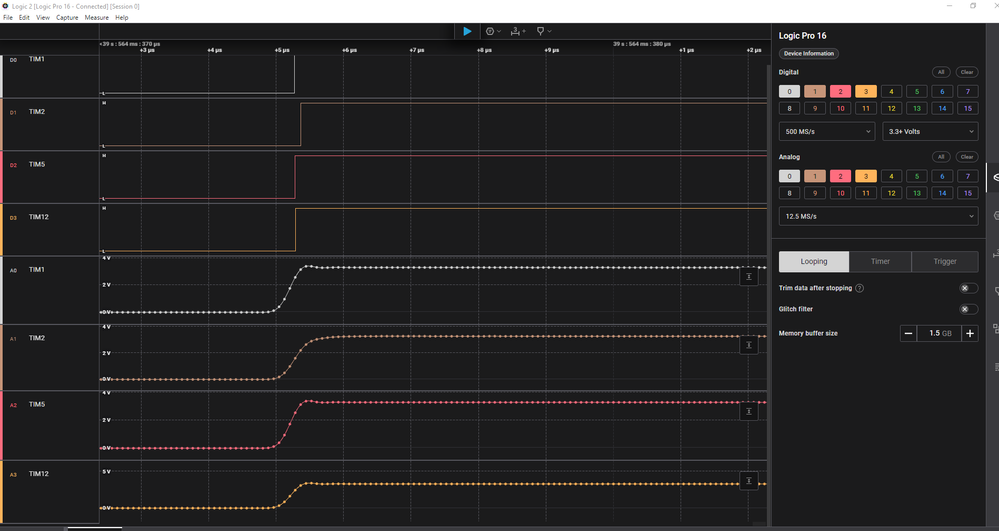Click vertical scale icon on A2 TIM5 channel
Viewport: 999px width, 531px height.
(x=749, y=411)
